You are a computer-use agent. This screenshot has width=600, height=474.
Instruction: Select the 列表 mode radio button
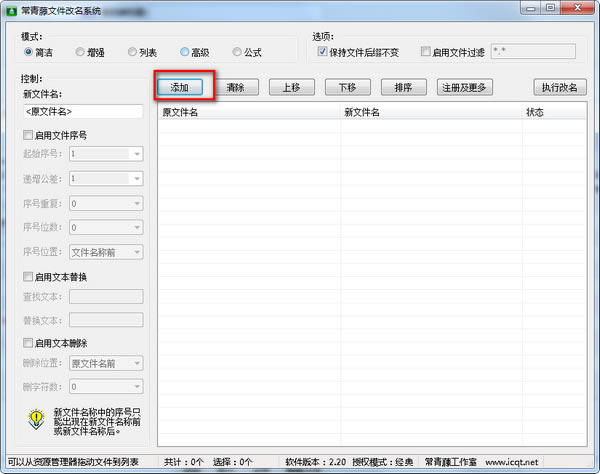click(132, 52)
